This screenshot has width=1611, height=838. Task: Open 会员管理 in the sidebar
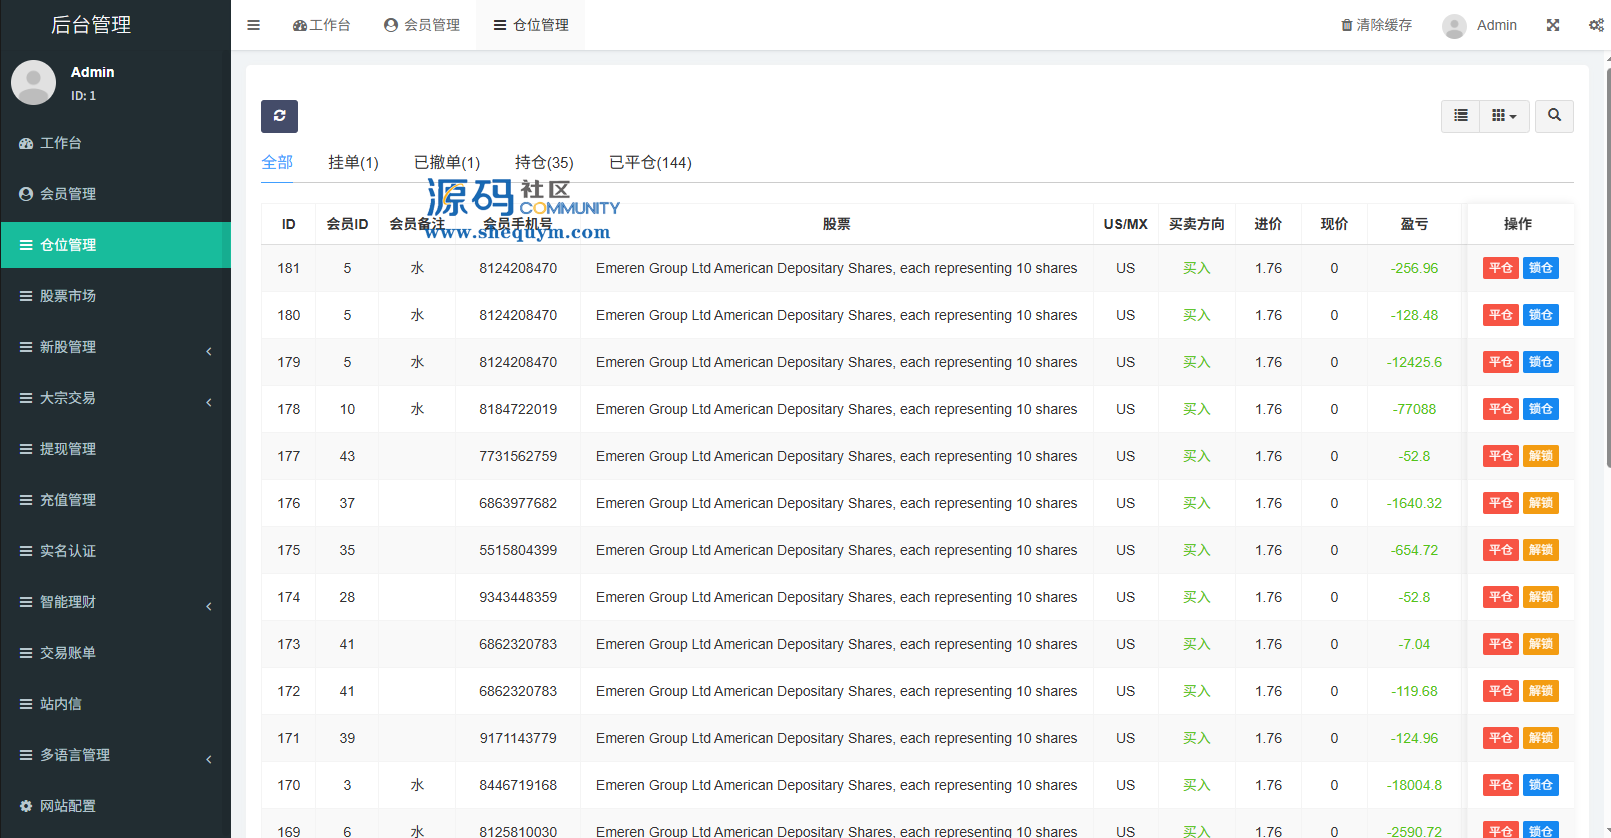(x=68, y=194)
